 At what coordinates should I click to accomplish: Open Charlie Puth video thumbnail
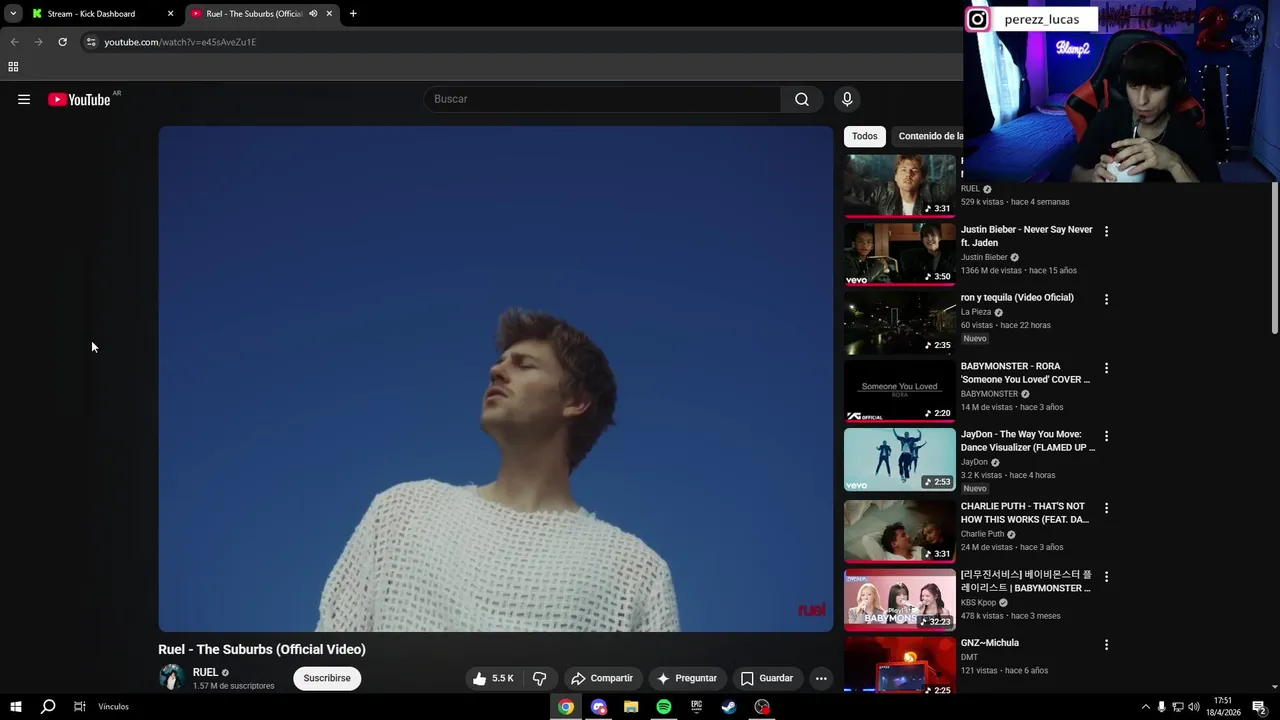click(900, 531)
